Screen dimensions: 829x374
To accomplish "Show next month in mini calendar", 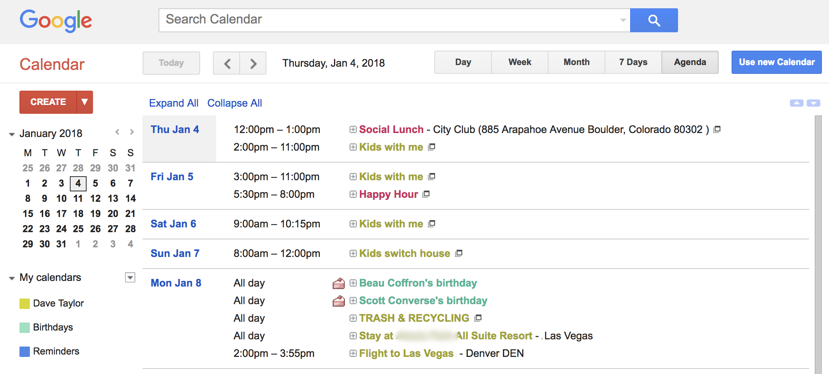I will 132,132.
